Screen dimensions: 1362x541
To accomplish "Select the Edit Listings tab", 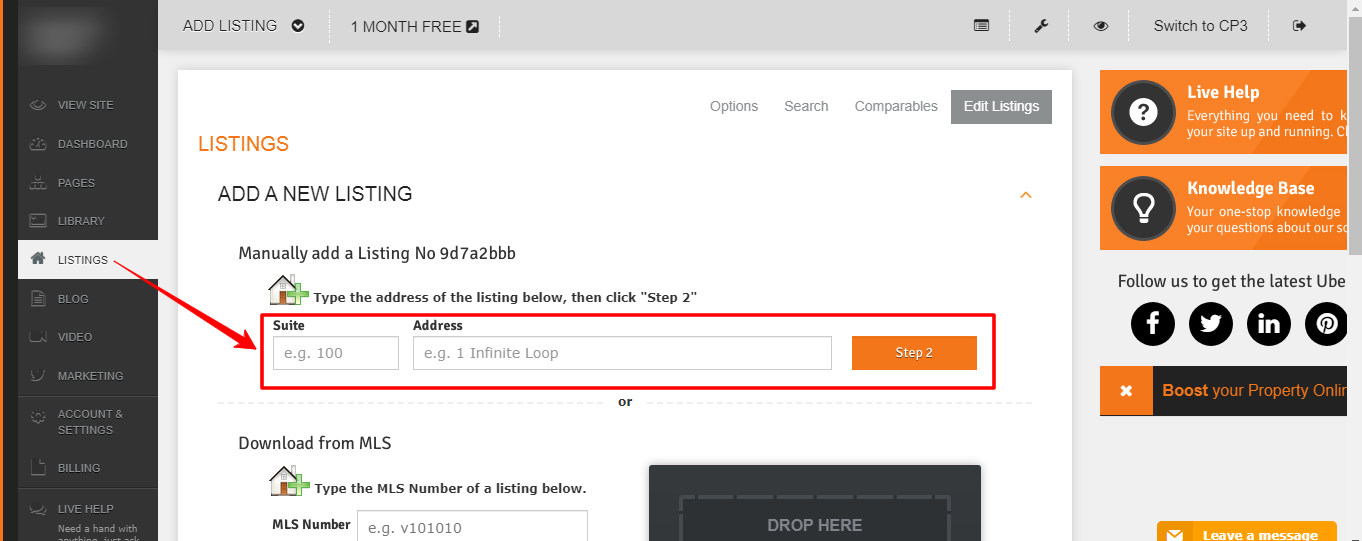I will coord(1001,106).
